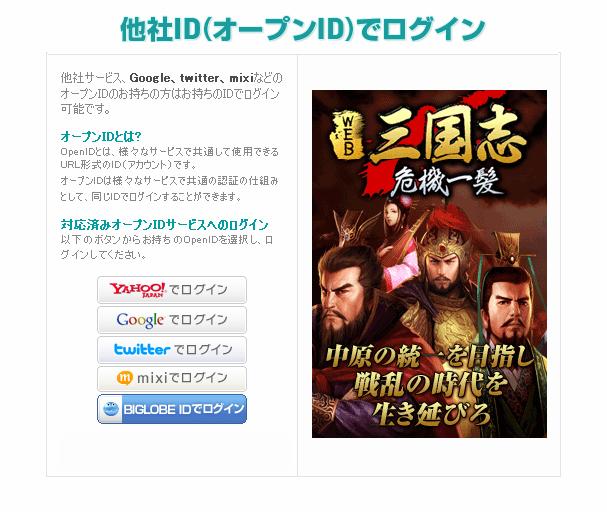
Task: Click the 以下のボタンから instruction text
Action: tap(166, 247)
